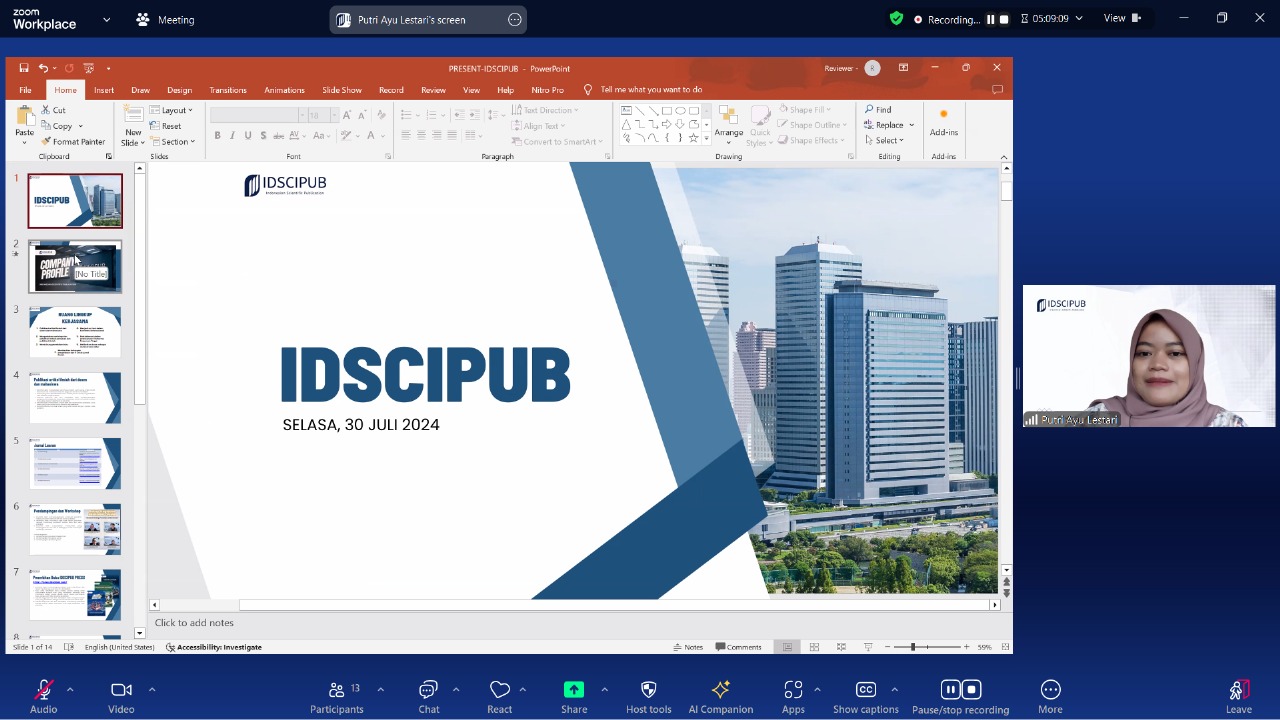Pause recording in Zoom bottom toolbar

(x=950, y=689)
